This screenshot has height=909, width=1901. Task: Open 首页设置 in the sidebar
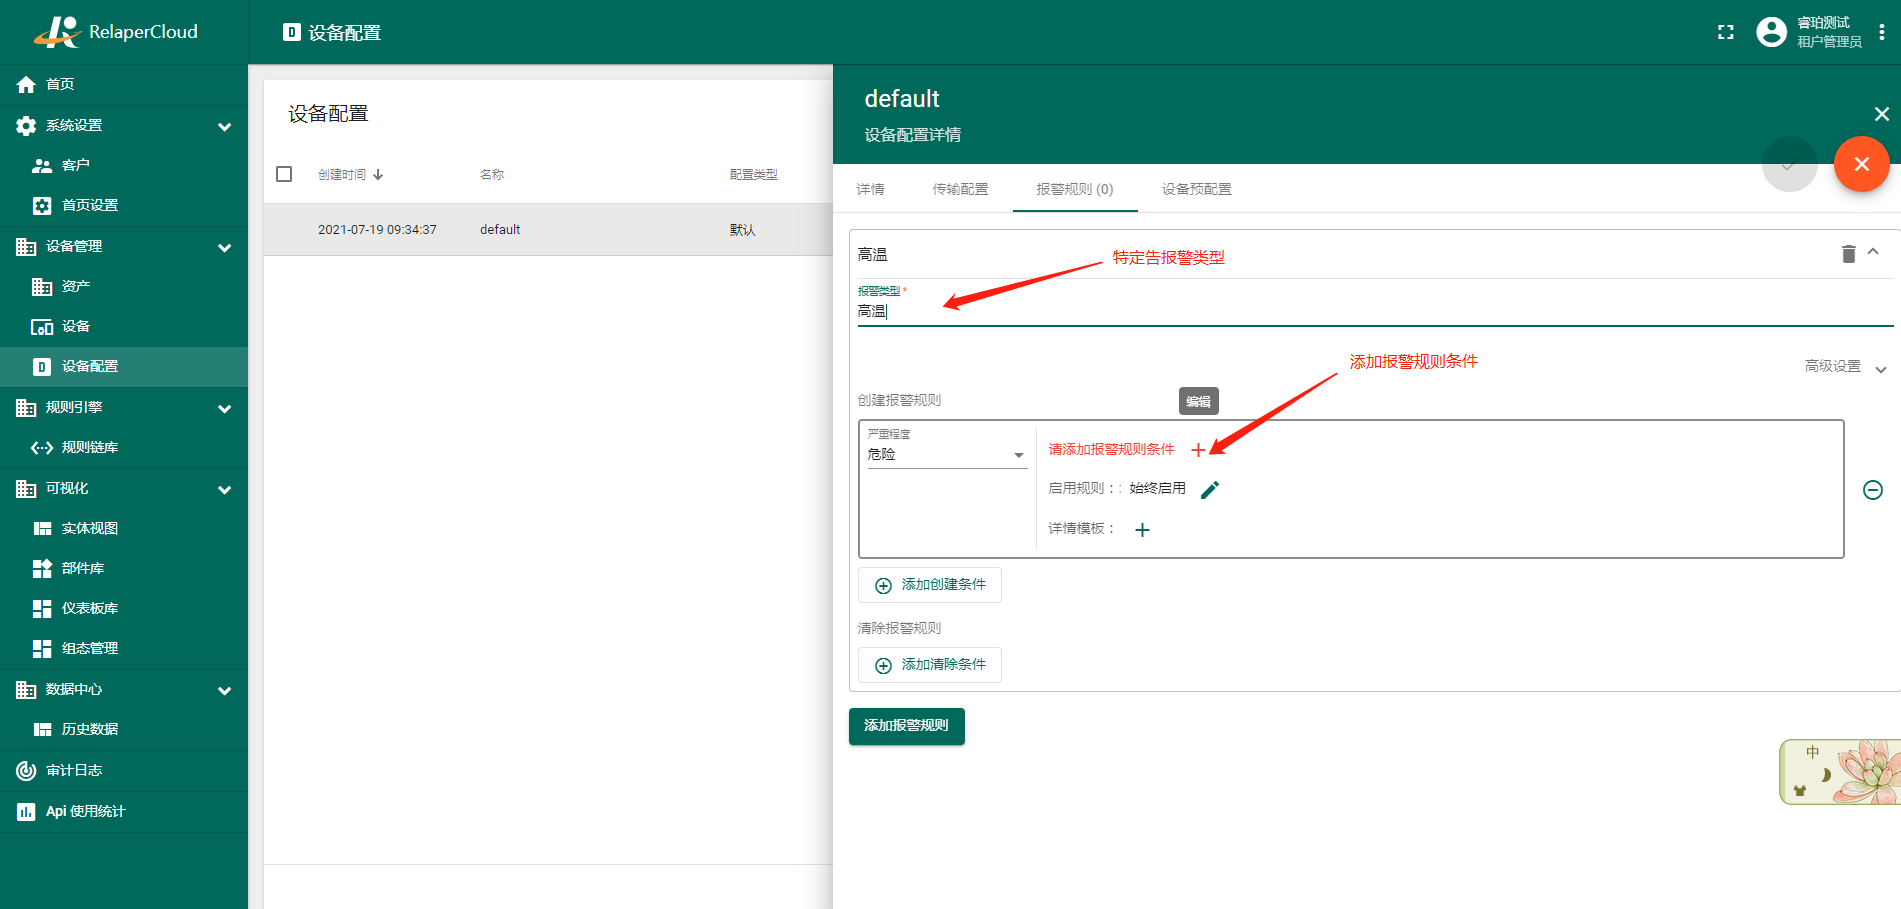point(124,205)
